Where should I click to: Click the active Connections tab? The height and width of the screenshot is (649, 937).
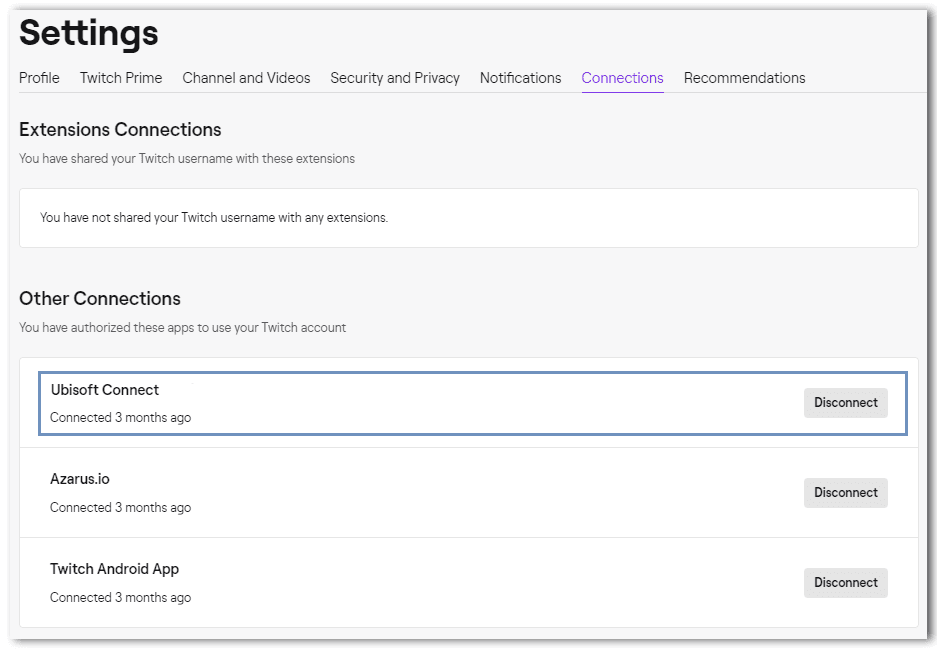coord(622,78)
